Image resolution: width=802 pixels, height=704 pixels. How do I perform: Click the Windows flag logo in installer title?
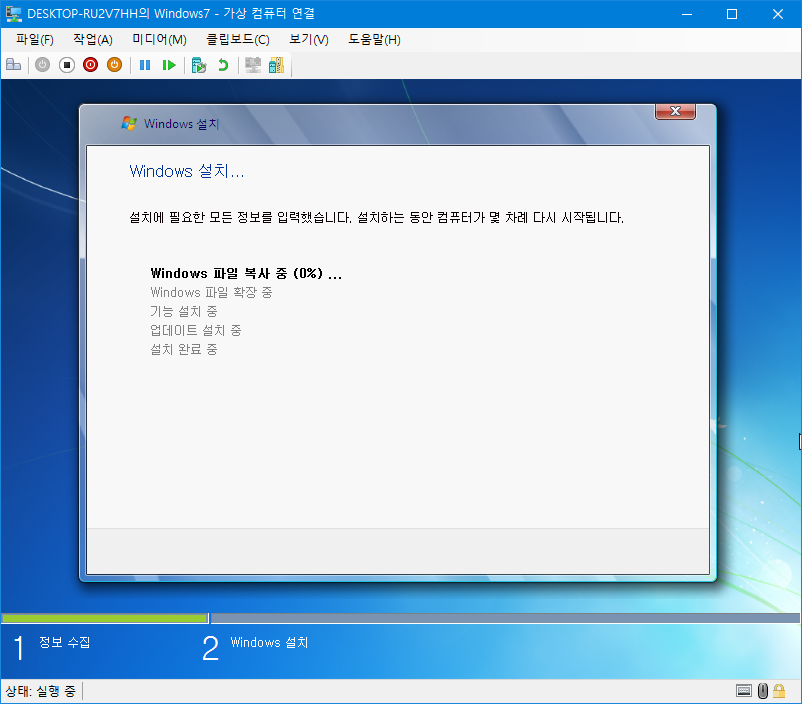pyautogui.click(x=129, y=123)
